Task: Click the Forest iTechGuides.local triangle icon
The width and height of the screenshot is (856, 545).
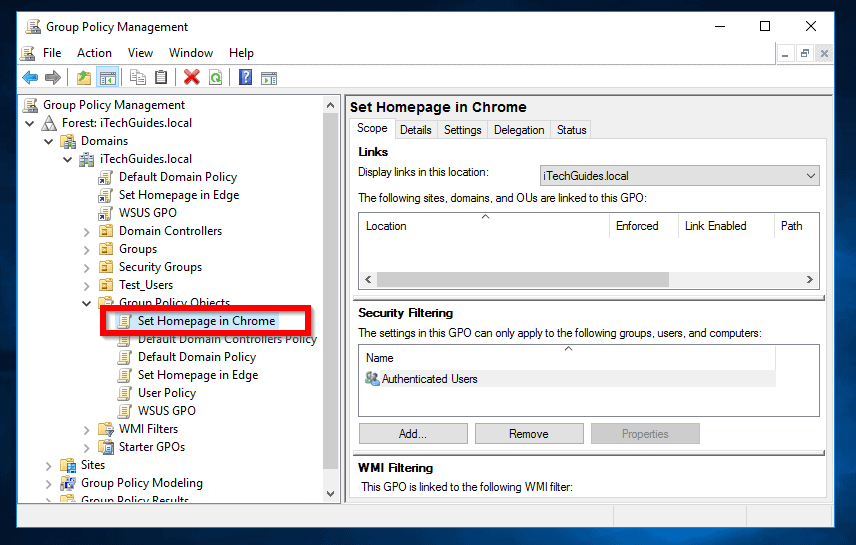Action: tap(50, 123)
